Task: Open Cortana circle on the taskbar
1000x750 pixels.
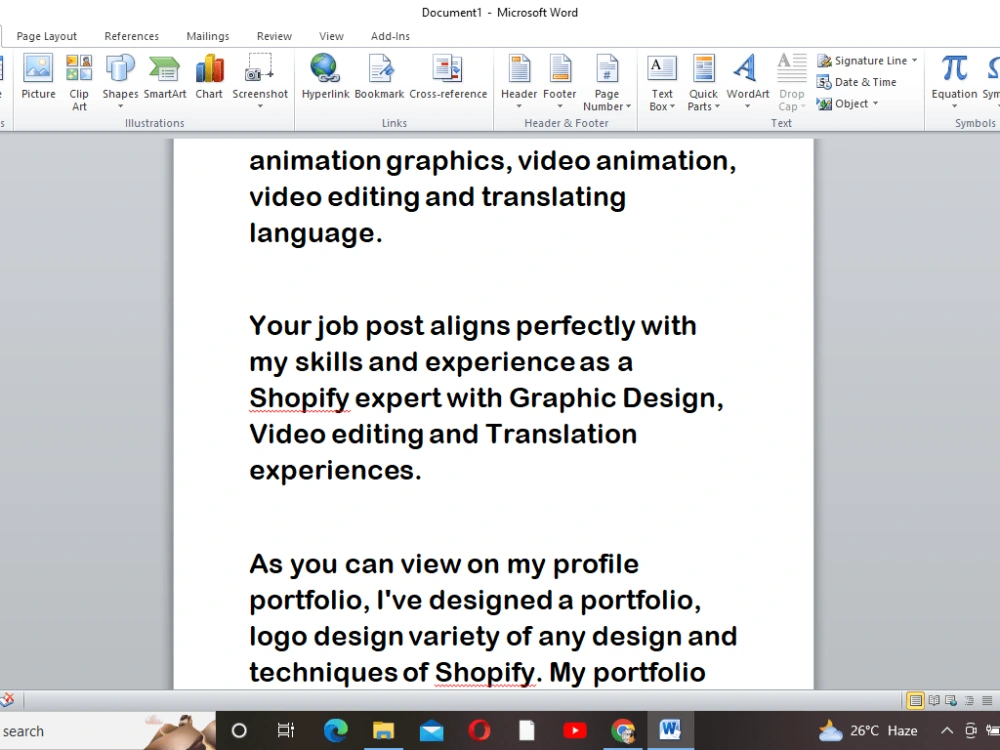Action: (x=239, y=731)
